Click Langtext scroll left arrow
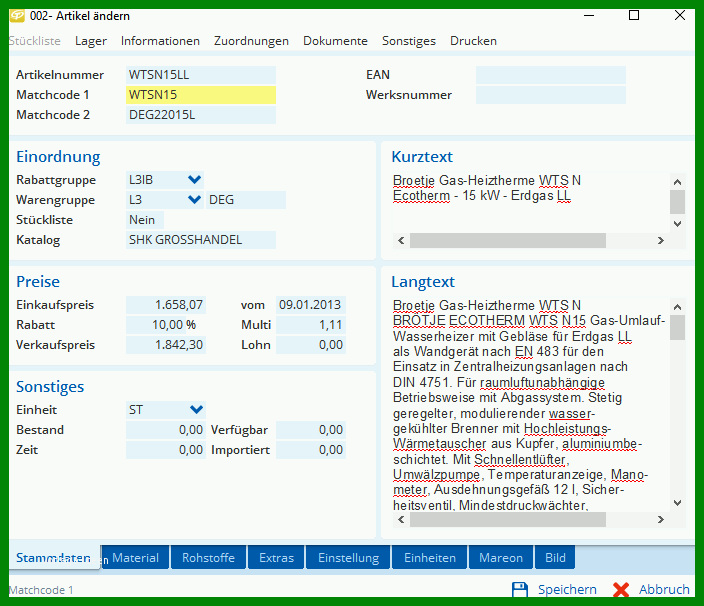Viewport: 704px width, 606px height. (x=401, y=520)
